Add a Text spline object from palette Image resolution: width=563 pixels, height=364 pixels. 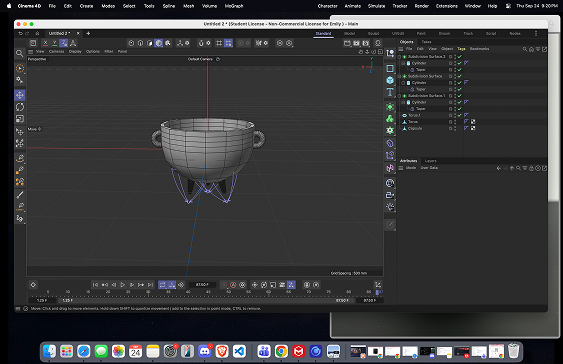click(x=390, y=92)
